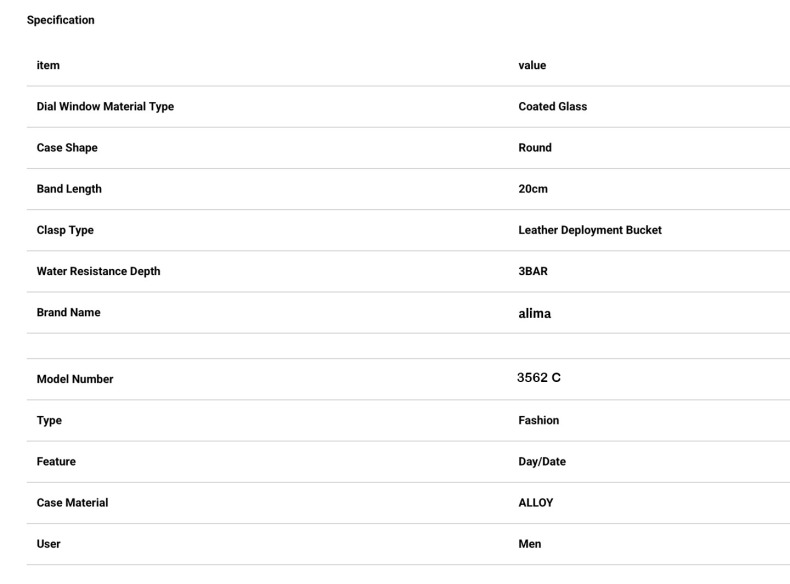Screen dimensions: 790x584
Task: Click the Day/Date feature value
Action: [x=542, y=462]
